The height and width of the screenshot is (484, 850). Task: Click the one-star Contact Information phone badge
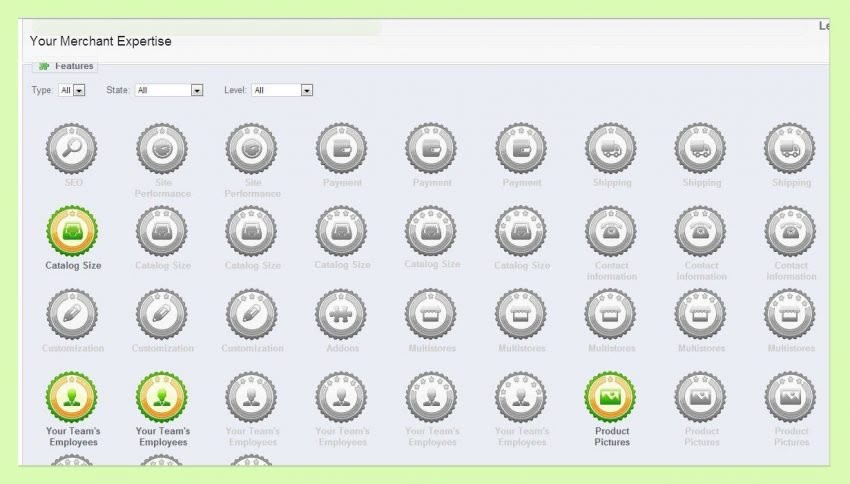tap(611, 231)
